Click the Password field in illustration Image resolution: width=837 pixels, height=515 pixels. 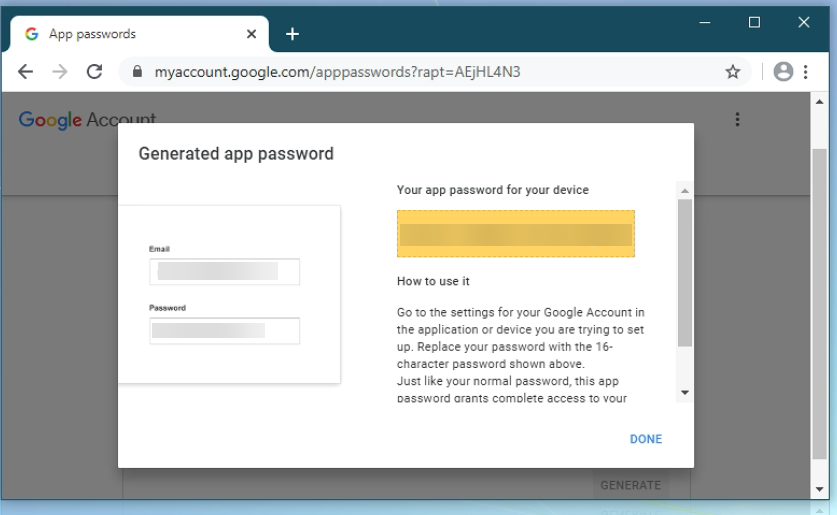coord(224,331)
